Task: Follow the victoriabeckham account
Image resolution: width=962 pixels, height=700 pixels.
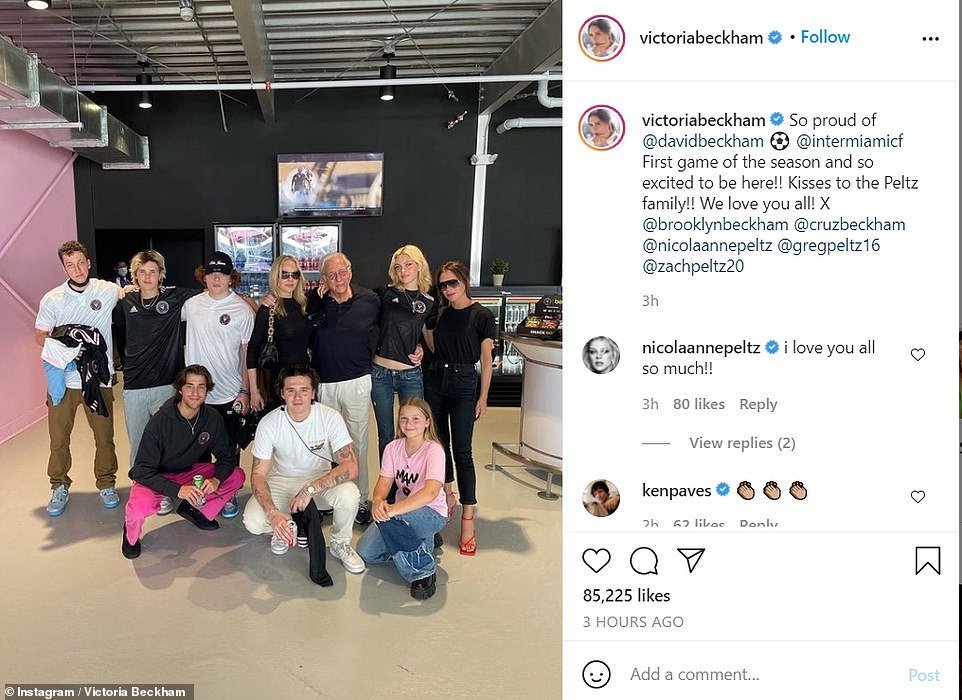Action: [825, 37]
